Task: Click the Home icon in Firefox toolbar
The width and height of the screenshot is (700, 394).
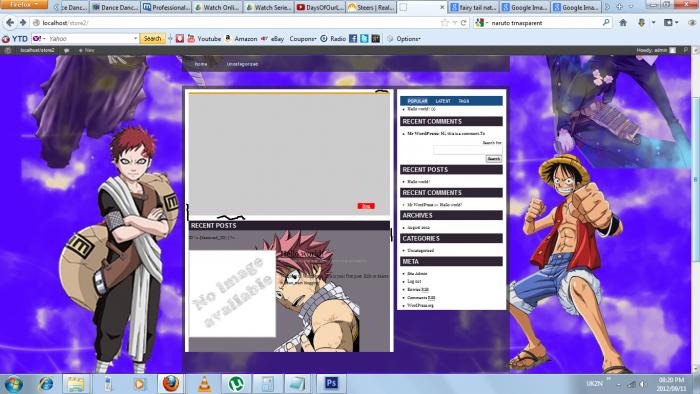Action: (x=623, y=22)
